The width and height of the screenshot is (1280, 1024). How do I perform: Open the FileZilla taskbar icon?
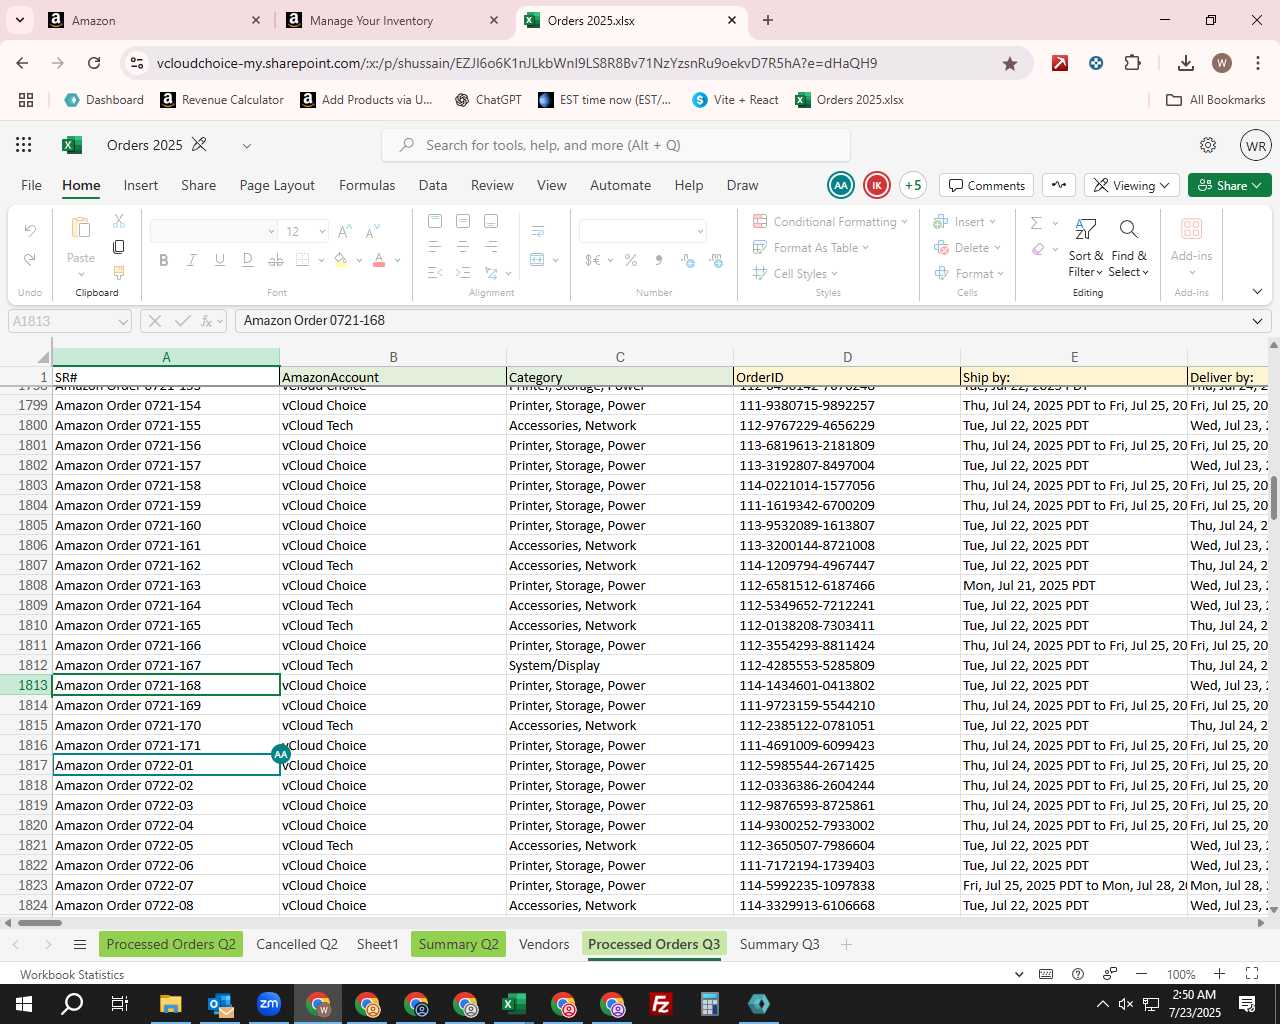click(660, 1004)
